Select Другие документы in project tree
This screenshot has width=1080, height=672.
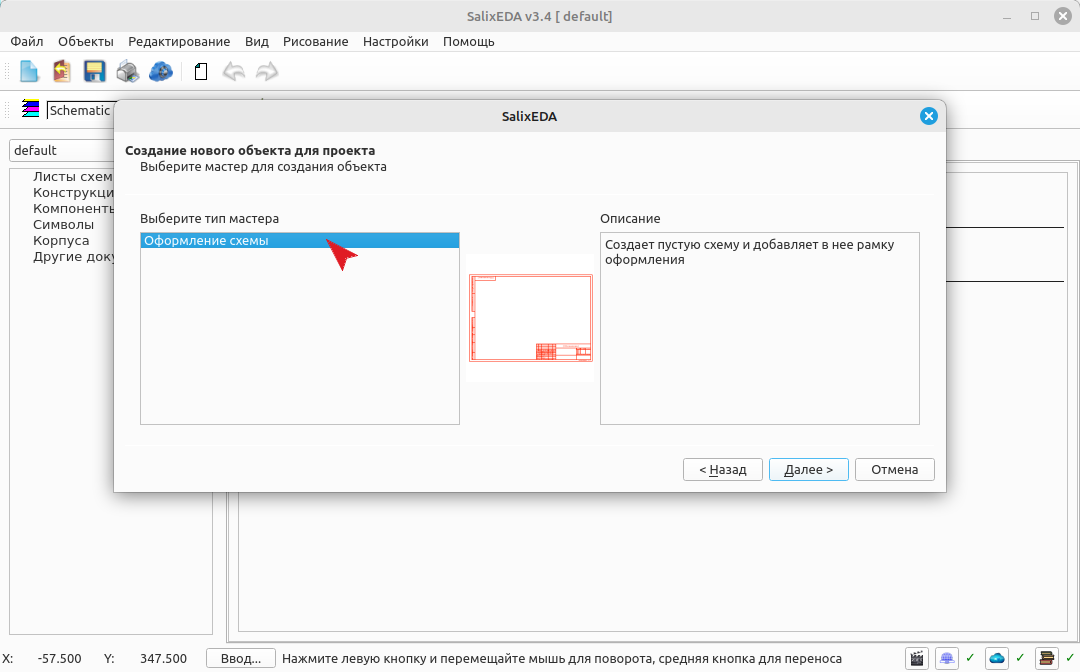click(x=73, y=256)
